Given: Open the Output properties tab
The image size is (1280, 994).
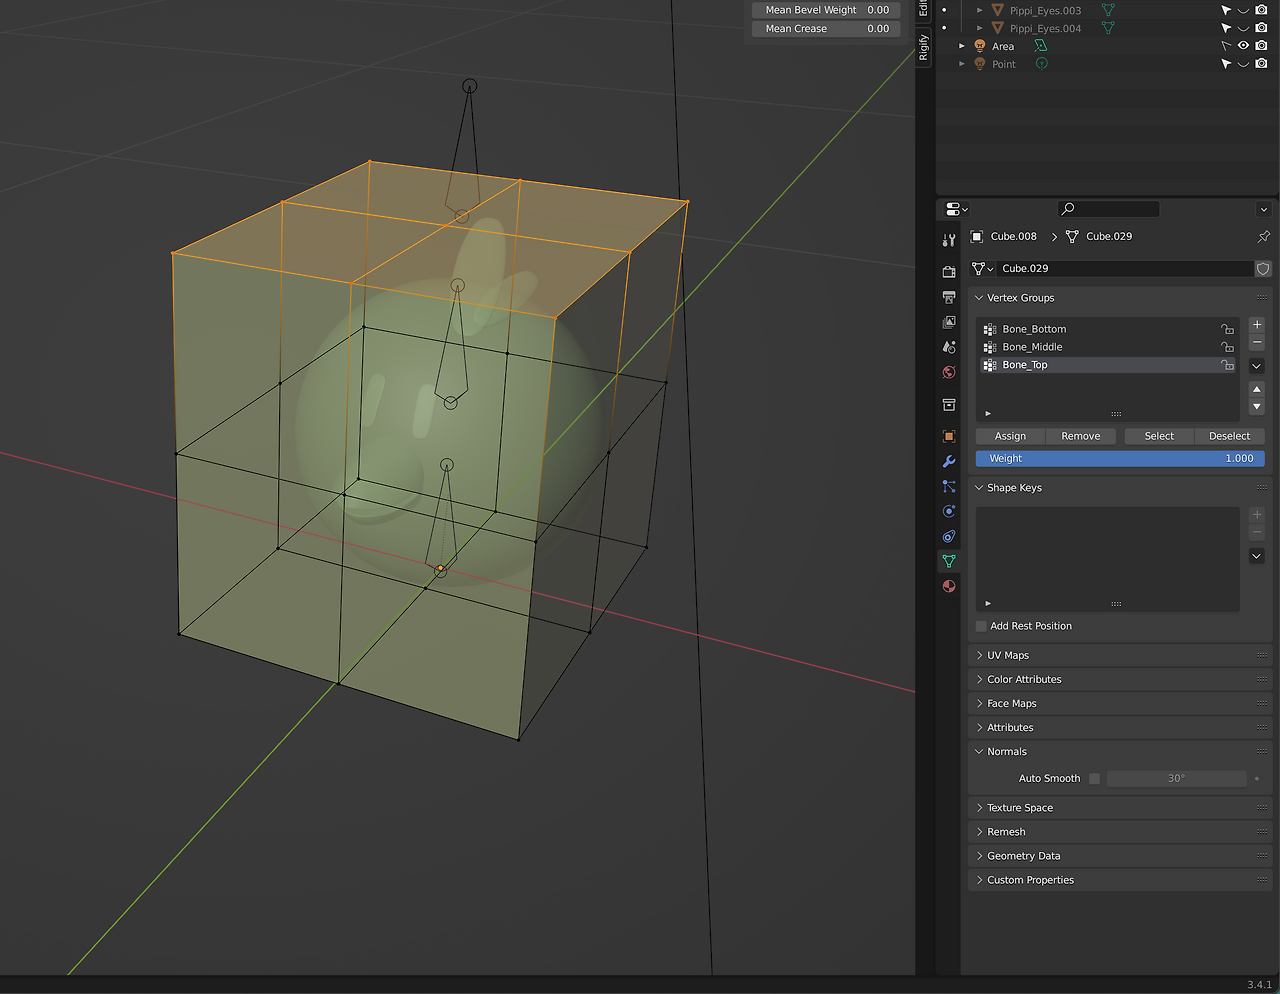Looking at the screenshot, I should coord(949,297).
